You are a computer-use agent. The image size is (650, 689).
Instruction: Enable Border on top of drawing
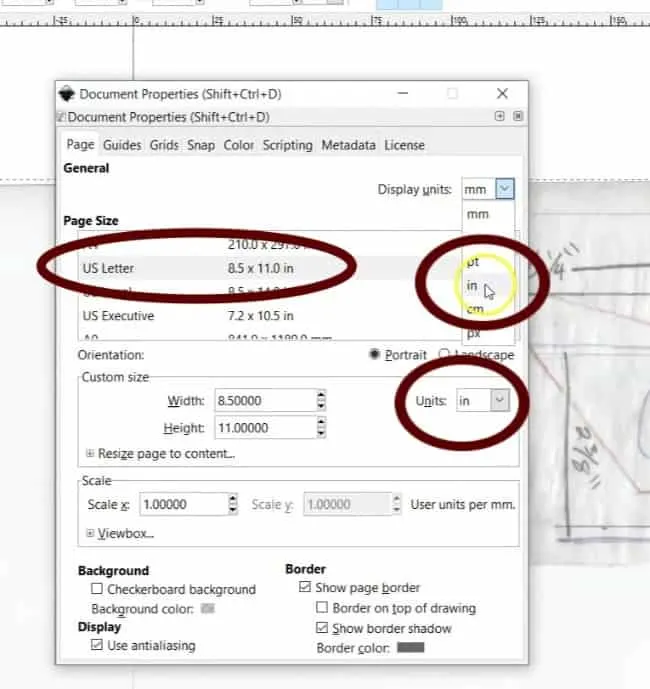click(x=322, y=607)
